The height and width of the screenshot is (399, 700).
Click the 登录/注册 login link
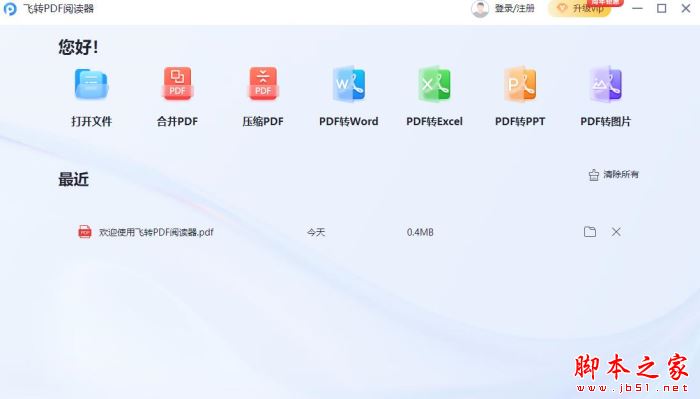click(x=514, y=8)
